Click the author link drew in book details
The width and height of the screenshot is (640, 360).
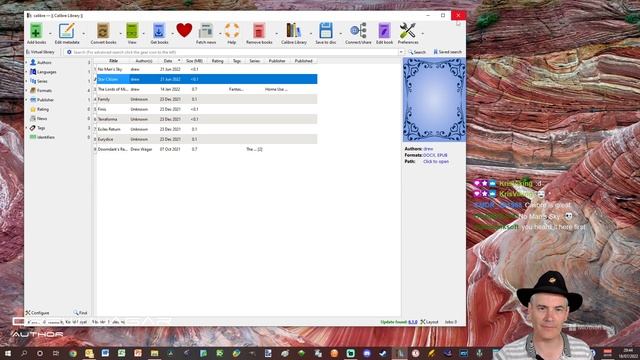pyautogui.click(x=428, y=149)
